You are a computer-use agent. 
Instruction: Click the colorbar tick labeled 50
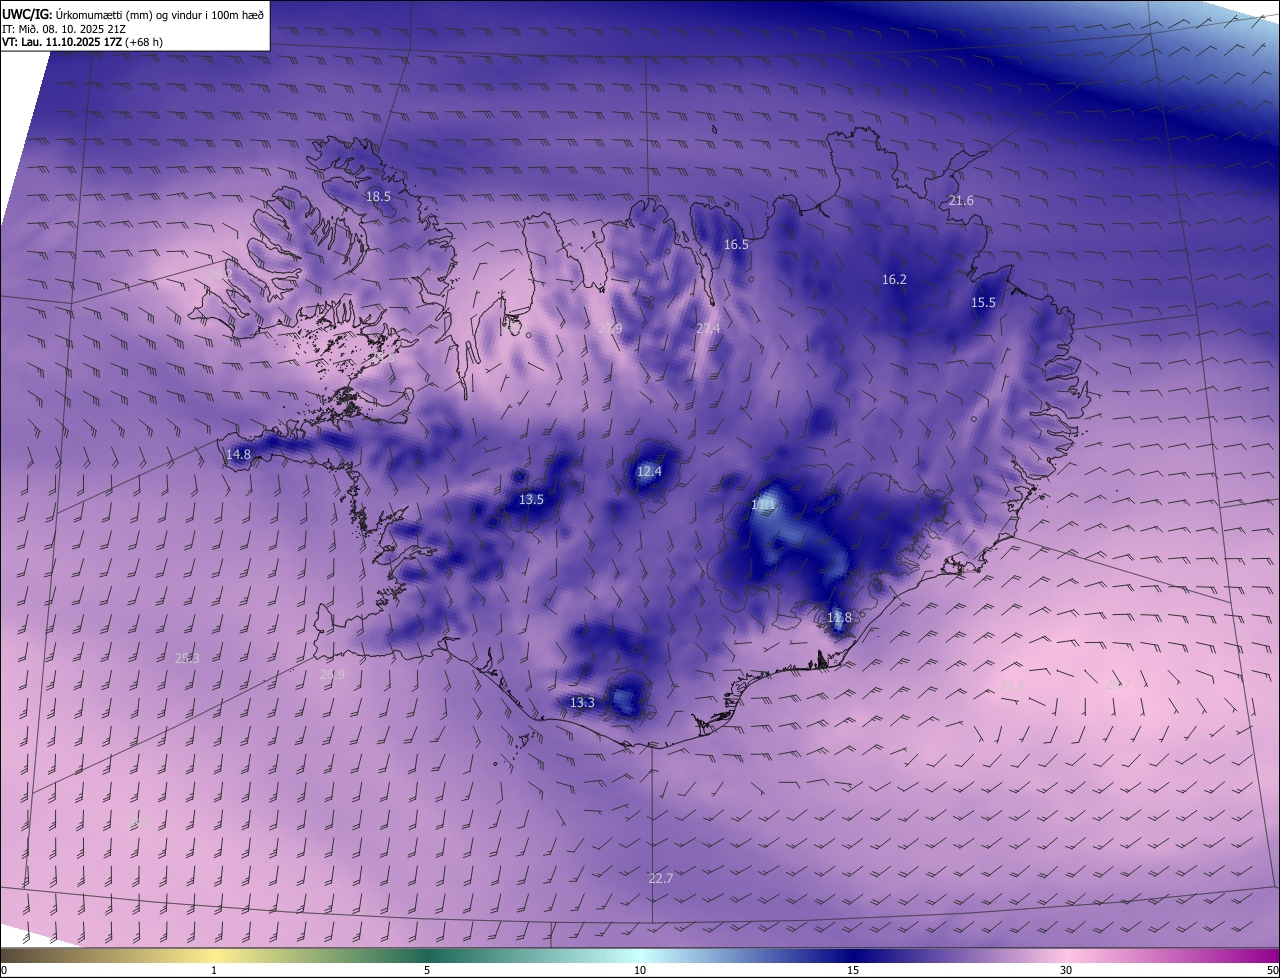1272,970
